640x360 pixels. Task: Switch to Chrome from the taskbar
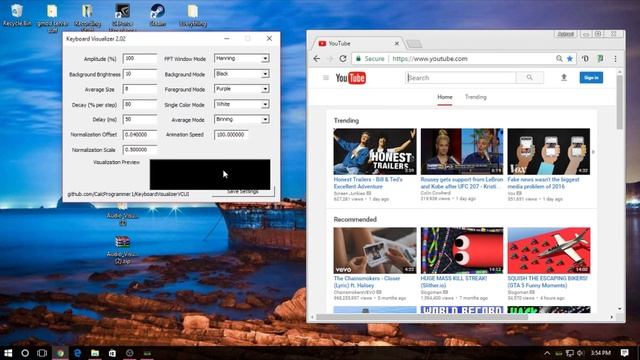pyautogui.click(x=60, y=353)
